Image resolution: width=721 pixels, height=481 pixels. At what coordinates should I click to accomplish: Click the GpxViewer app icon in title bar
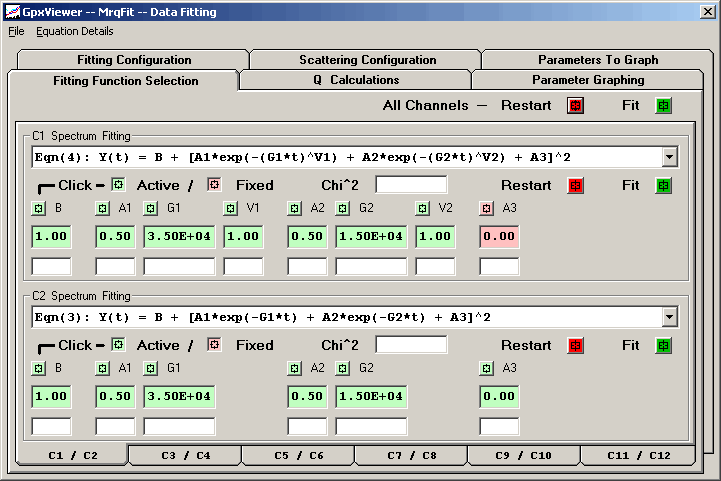point(12,11)
